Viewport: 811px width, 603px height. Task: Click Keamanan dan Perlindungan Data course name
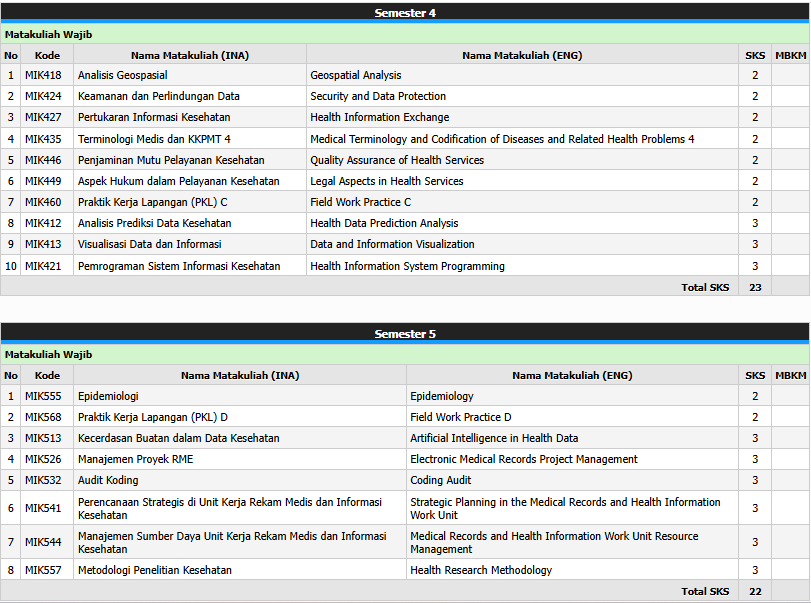[158, 97]
